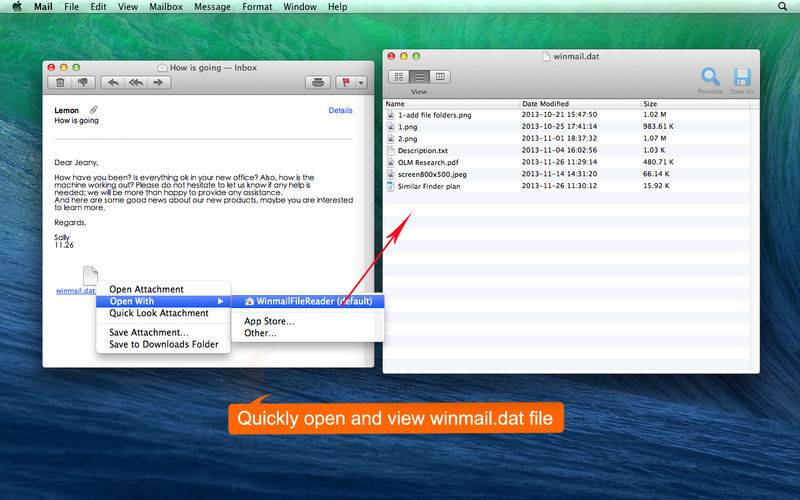The width and height of the screenshot is (800, 500).
Task: Flag the message with red flag icon
Action: pyautogui.click(x=346, y=82)
